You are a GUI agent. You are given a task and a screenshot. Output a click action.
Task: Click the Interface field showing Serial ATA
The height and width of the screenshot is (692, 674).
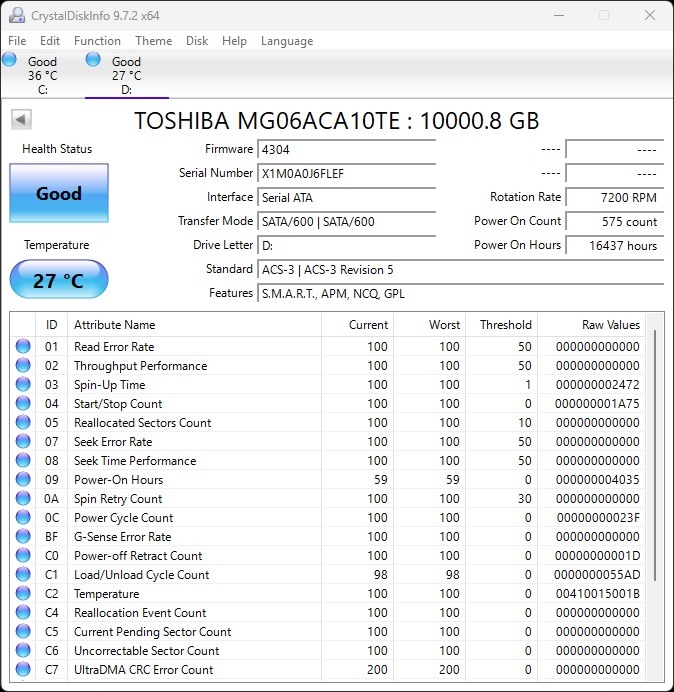tap(346, 197)
